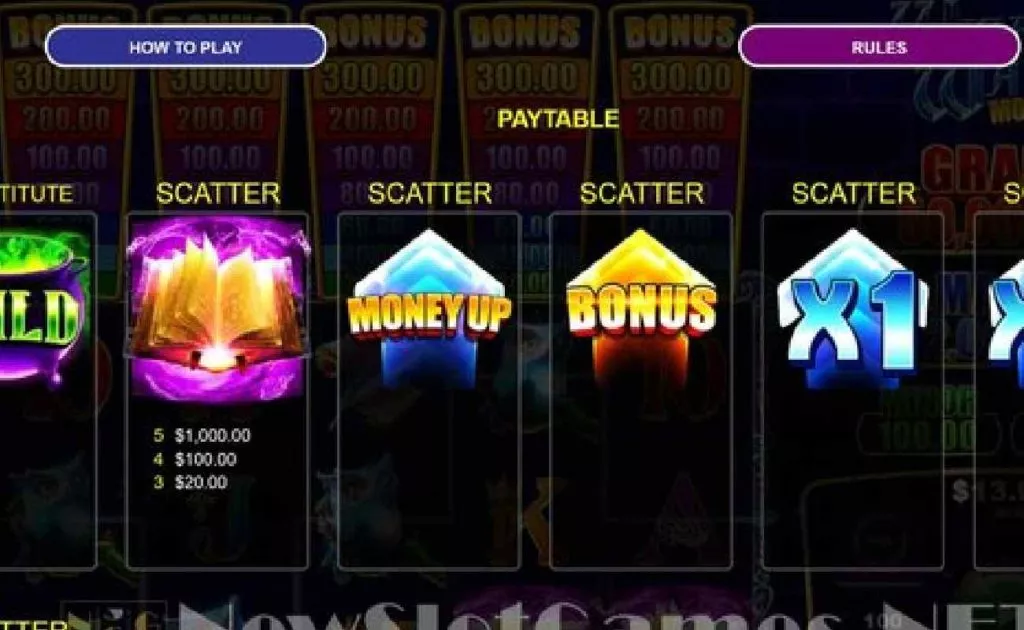Select the 4 symbols $100.00 payout row
Image resolution: width=1024 pixels, height=630 pixels.
(195, 460)
